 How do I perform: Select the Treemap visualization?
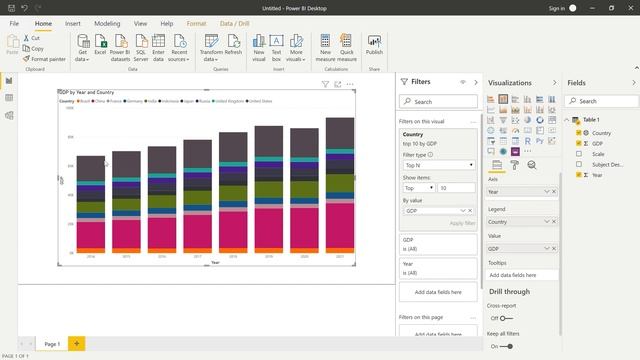pos(552,120)
